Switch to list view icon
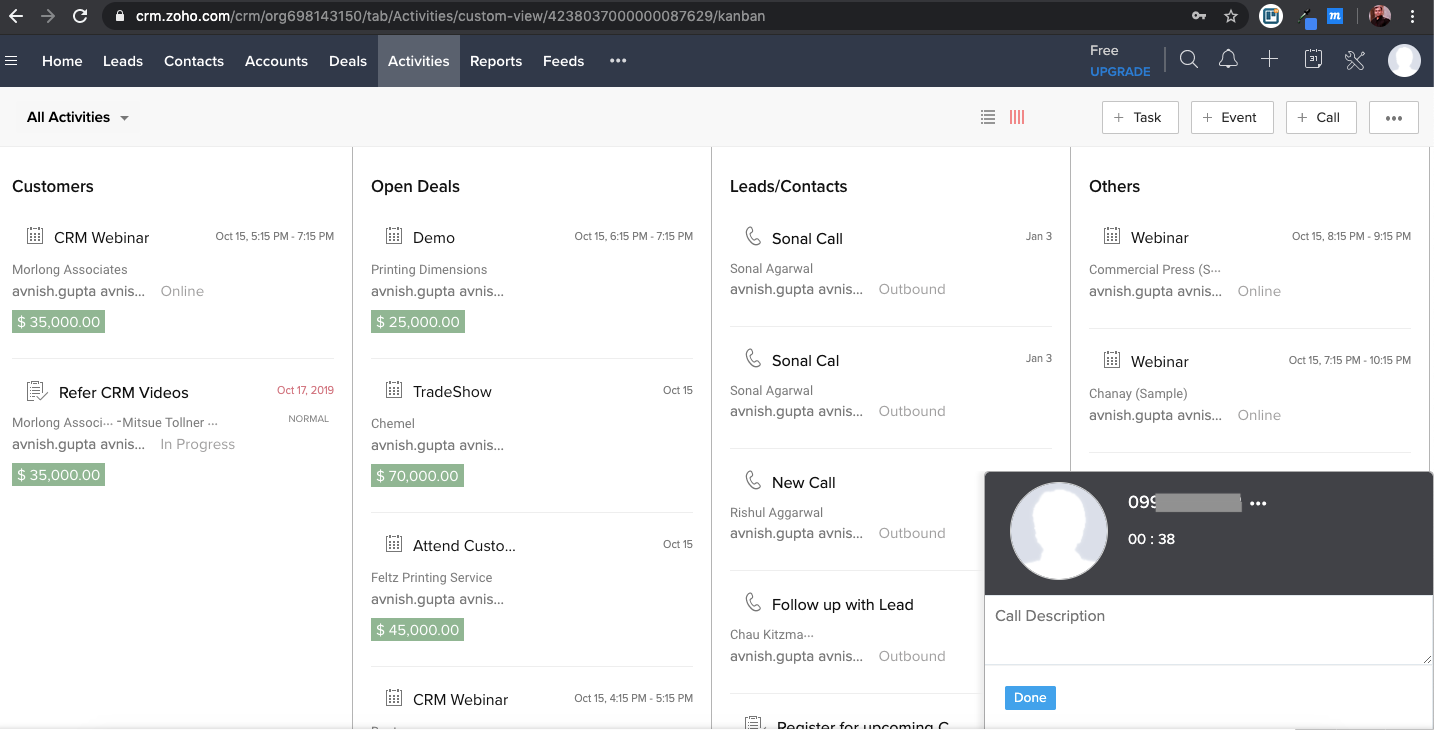The height and width of the screenshot is (730, 1434). (x=988, y=117)
